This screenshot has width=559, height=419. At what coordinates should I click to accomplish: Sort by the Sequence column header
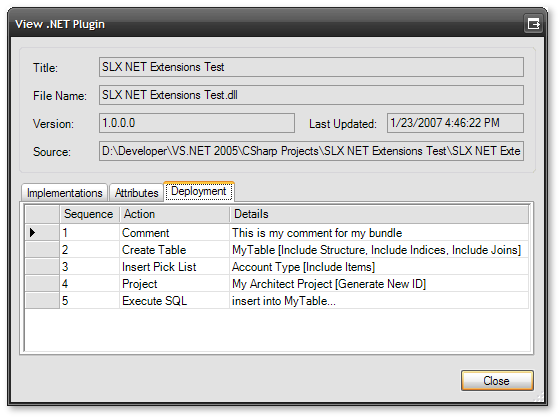[x=89, y=214]
